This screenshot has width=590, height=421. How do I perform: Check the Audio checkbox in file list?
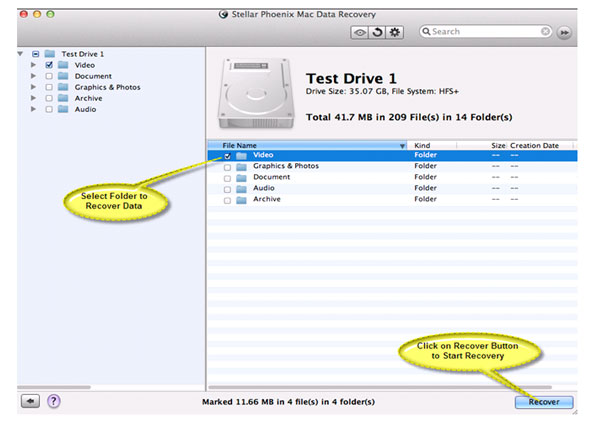tap(227, 189)
